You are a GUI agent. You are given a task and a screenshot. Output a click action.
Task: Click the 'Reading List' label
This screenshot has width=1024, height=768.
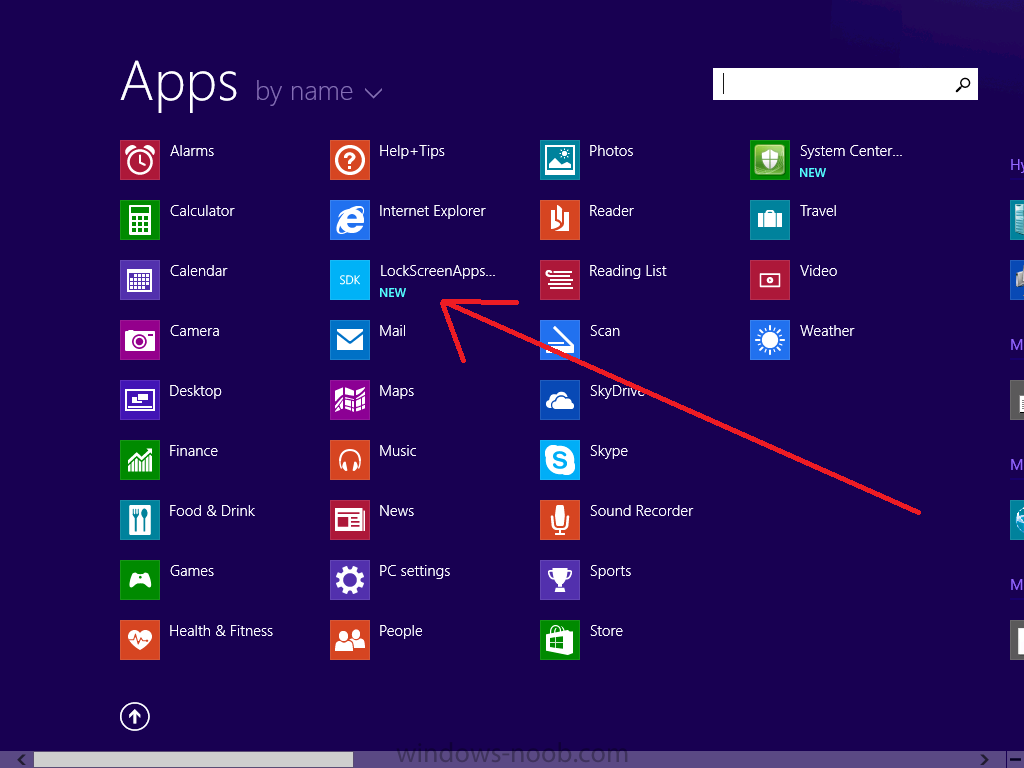(x=628, y=271)
